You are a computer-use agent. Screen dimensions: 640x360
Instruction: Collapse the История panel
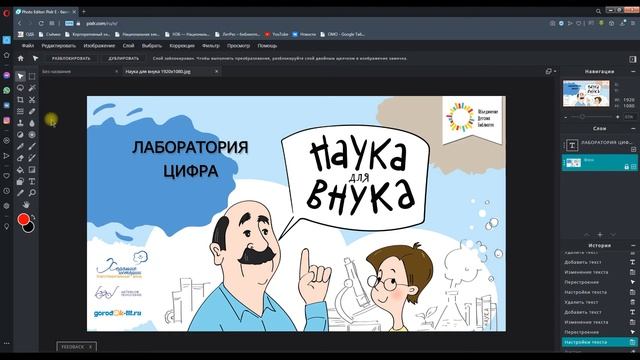tap(633, 245)
